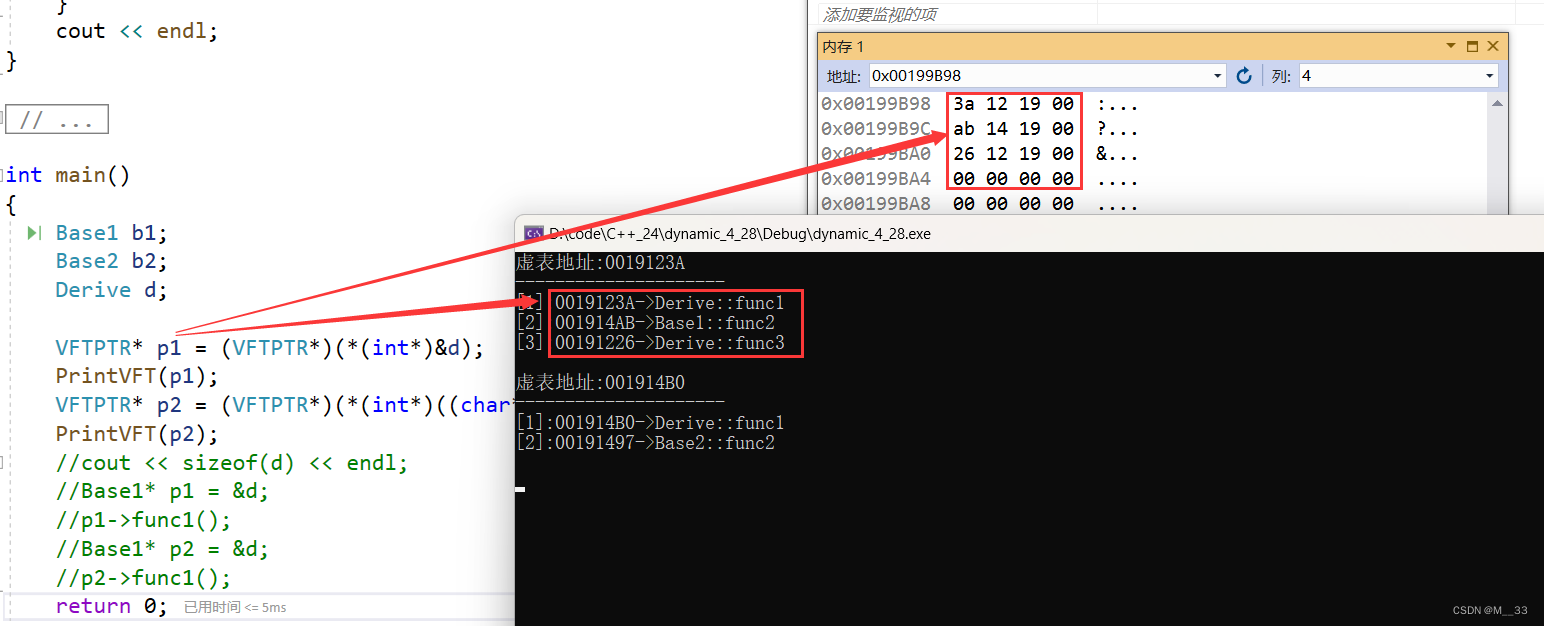Click the comment '//p2->func1();'

tap(143, 579)
